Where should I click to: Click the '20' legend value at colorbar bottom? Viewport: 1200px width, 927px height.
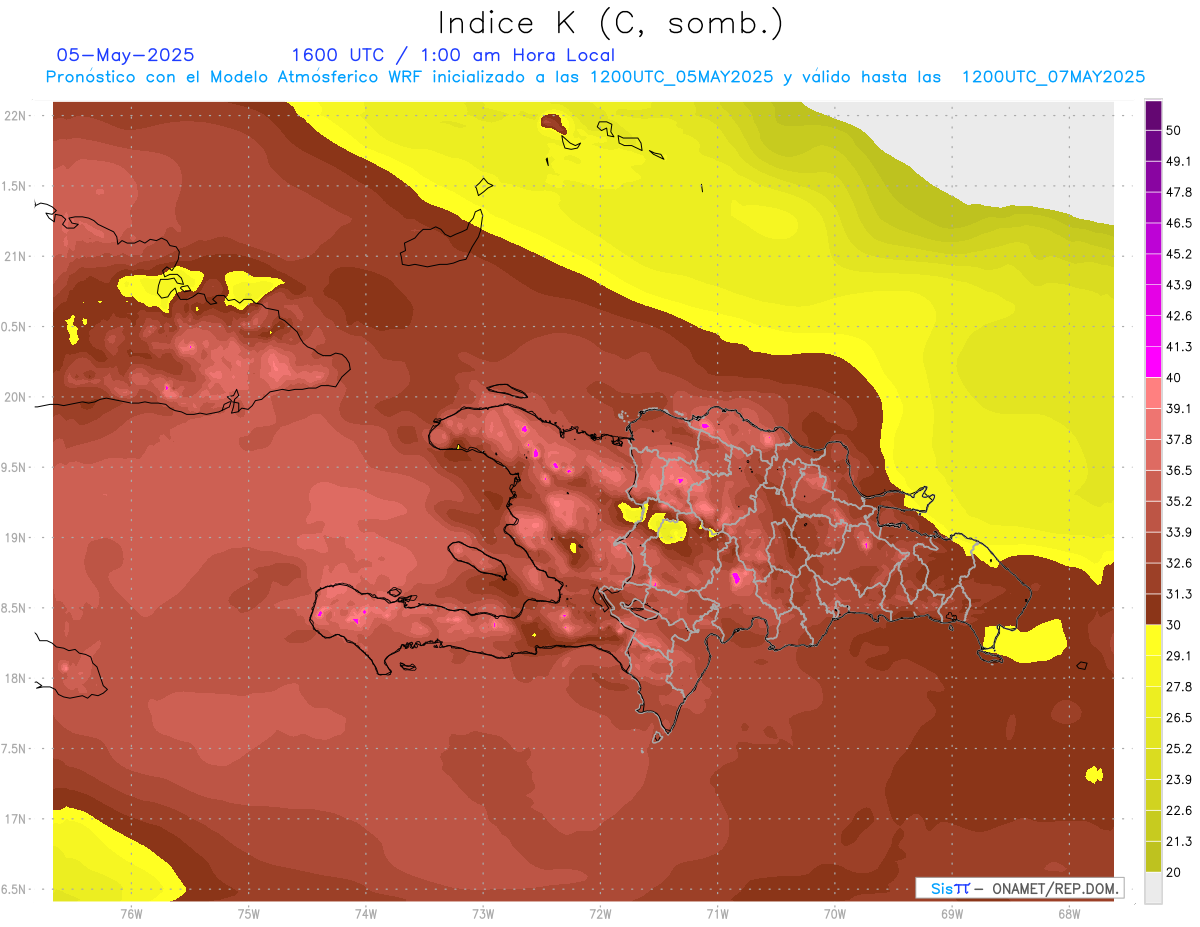(1174, 872)
